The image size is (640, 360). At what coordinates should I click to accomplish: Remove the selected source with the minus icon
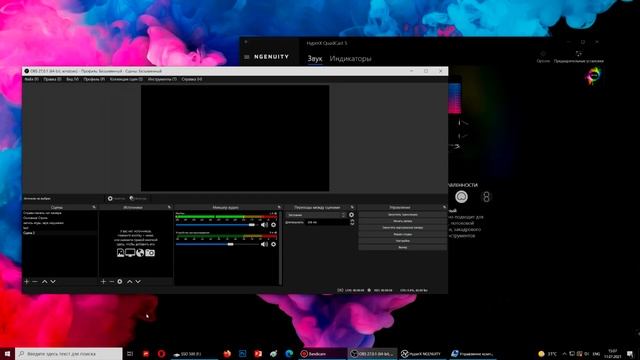111,282
